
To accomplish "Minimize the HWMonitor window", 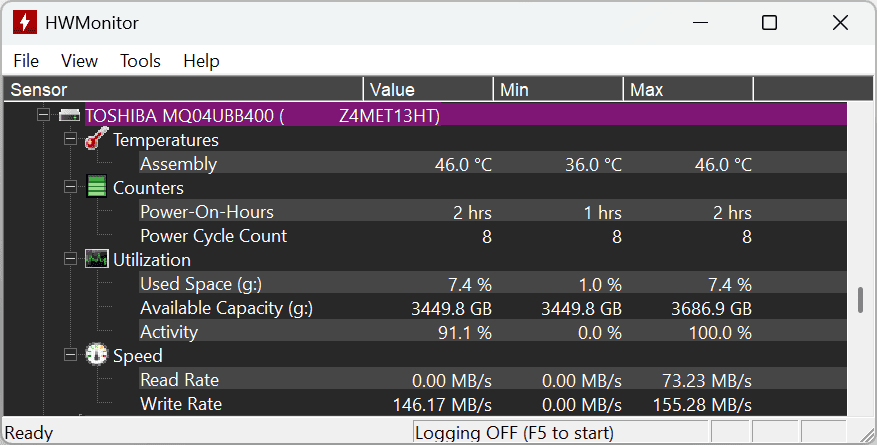I will 700,22.
